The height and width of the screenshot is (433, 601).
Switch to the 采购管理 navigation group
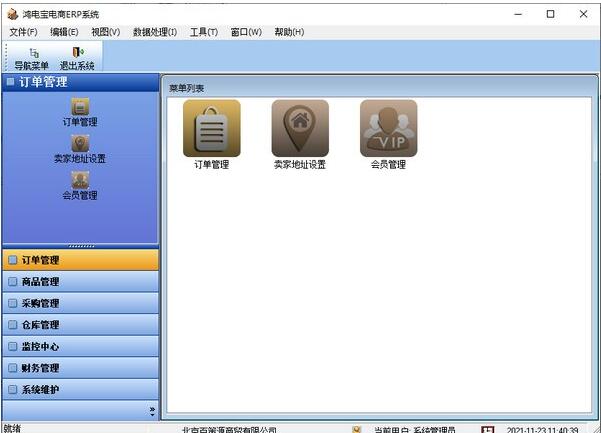[80, 303]
